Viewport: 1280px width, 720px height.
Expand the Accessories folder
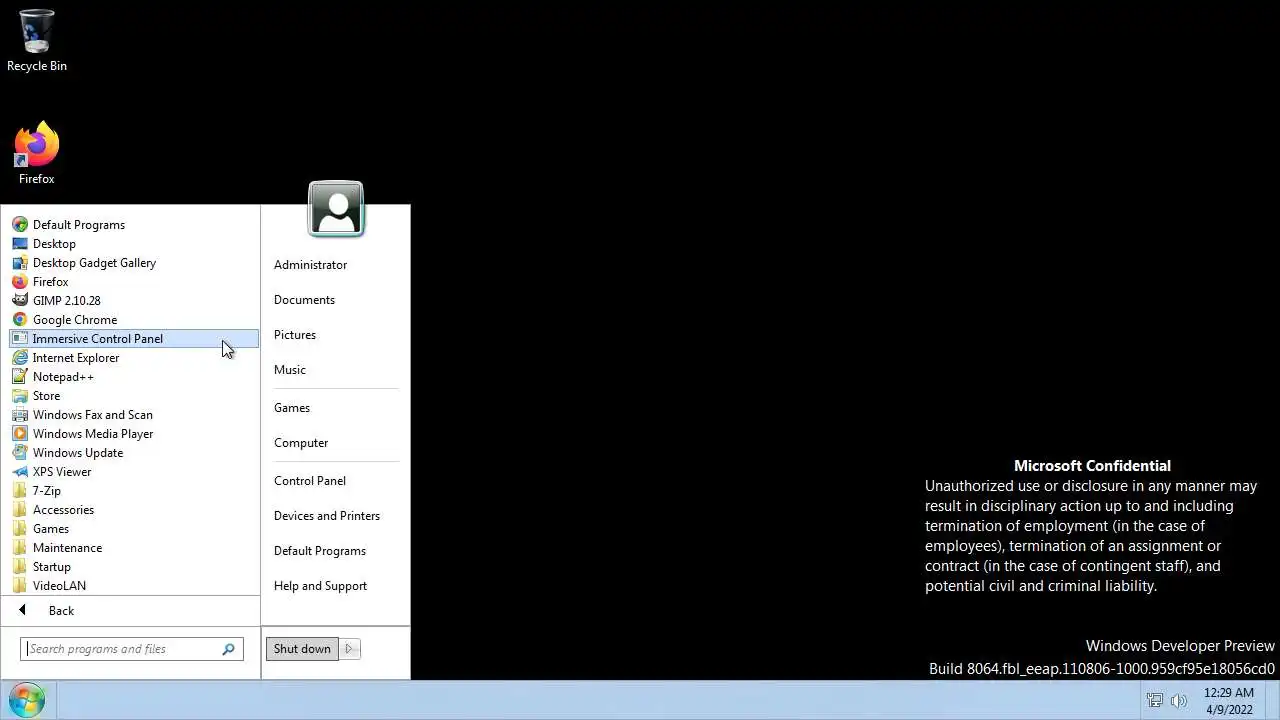point(135,510)
